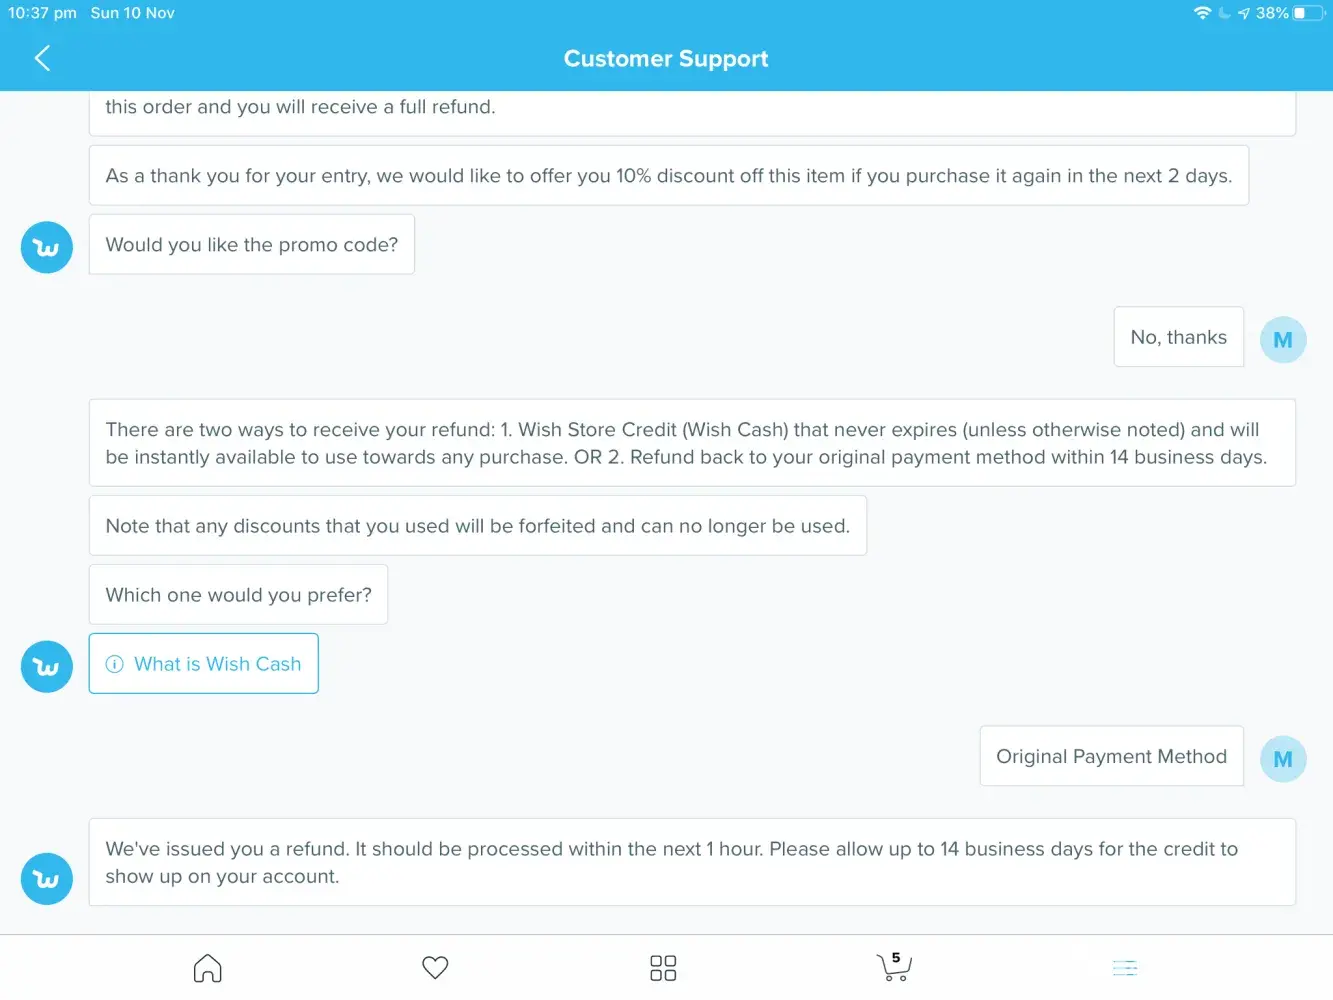Tap M avatar beside 'Original Payment Method'
Screen dimensions: 1333x1000
tap(1283, 759)
